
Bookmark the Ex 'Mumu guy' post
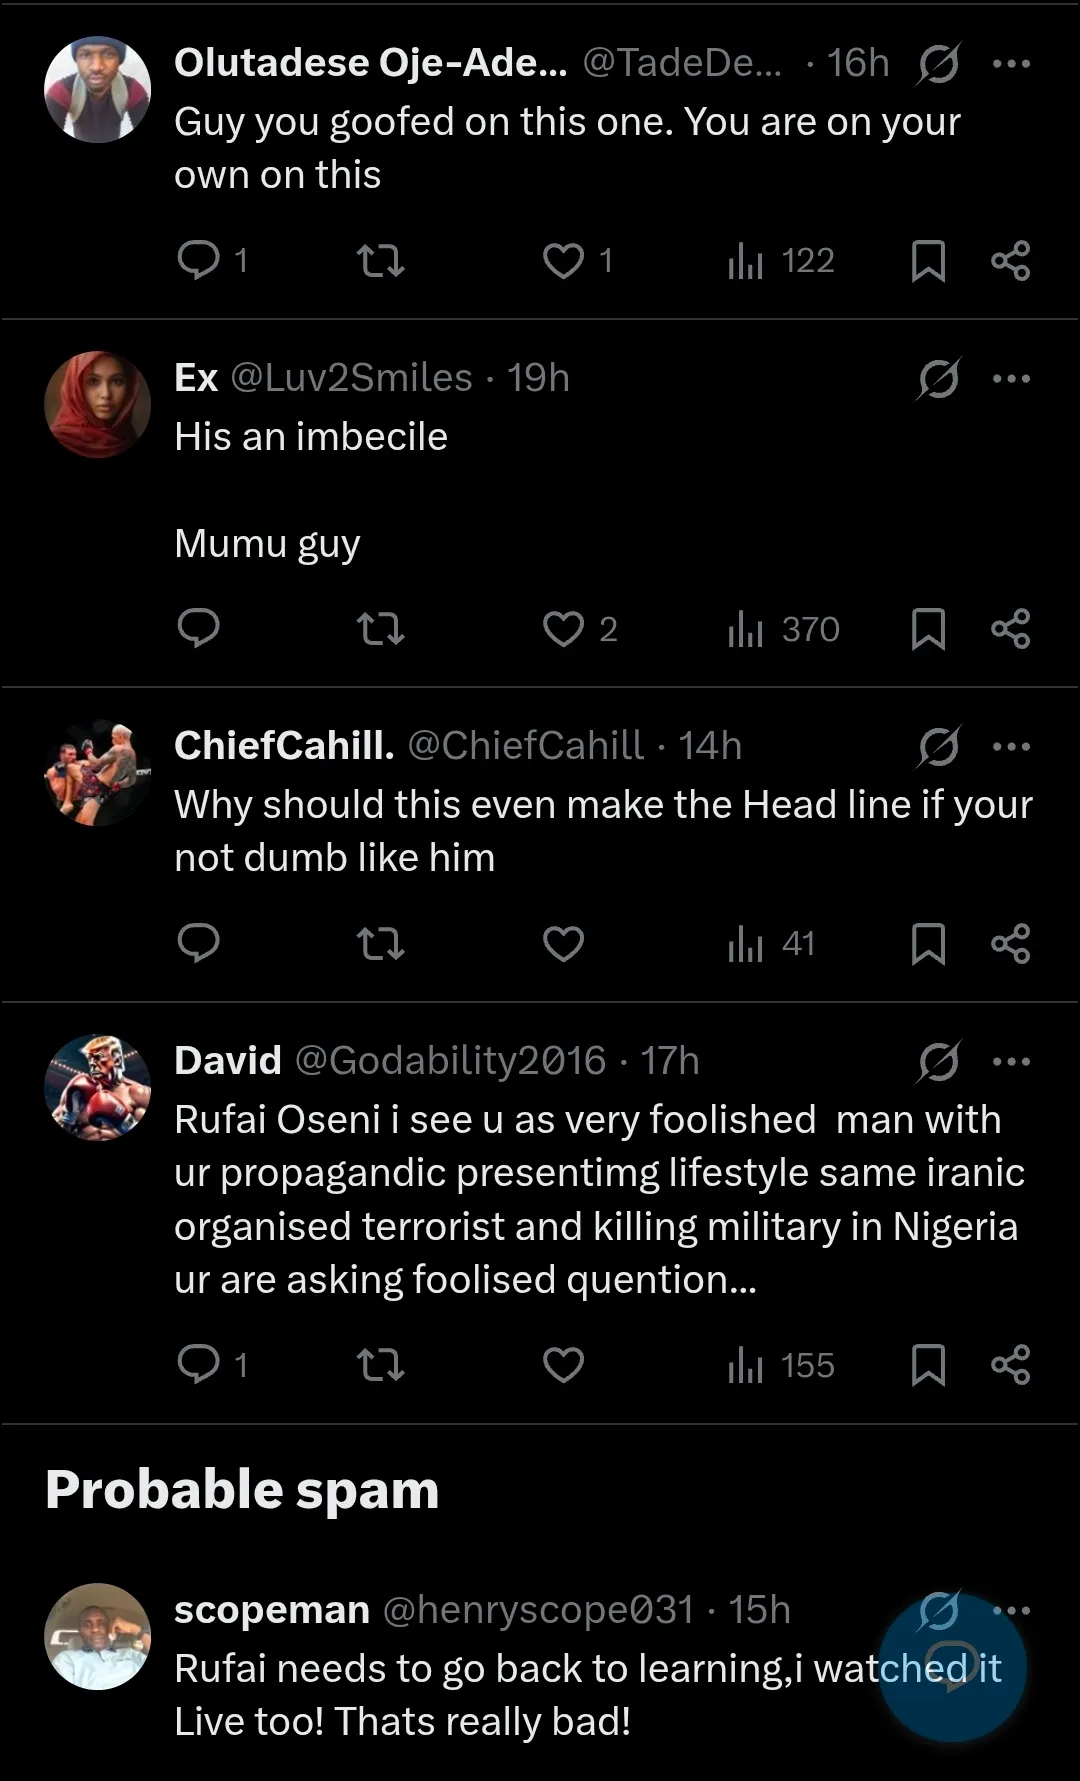(x=928, y=630)
